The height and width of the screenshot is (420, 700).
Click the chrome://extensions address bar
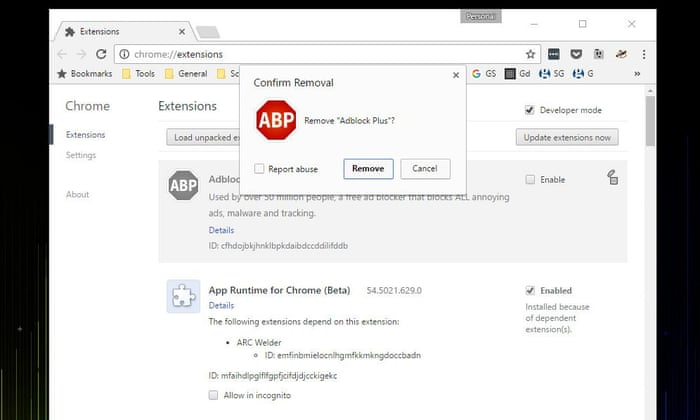(327, 54)
